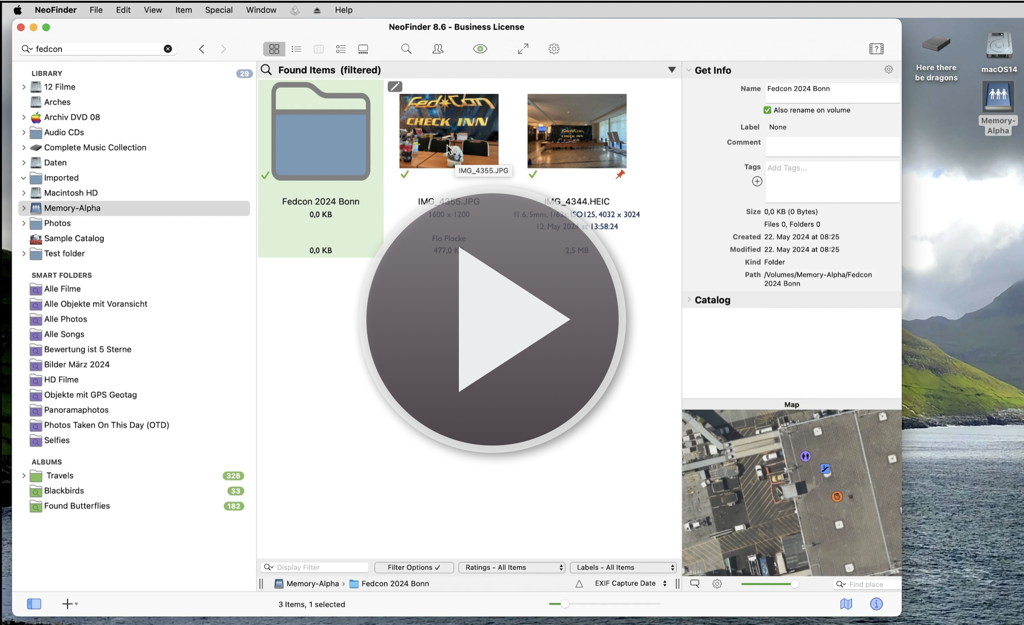1024x625 pixels.
Task: Click the map annotation bubble icon
Action: point(695,584)
